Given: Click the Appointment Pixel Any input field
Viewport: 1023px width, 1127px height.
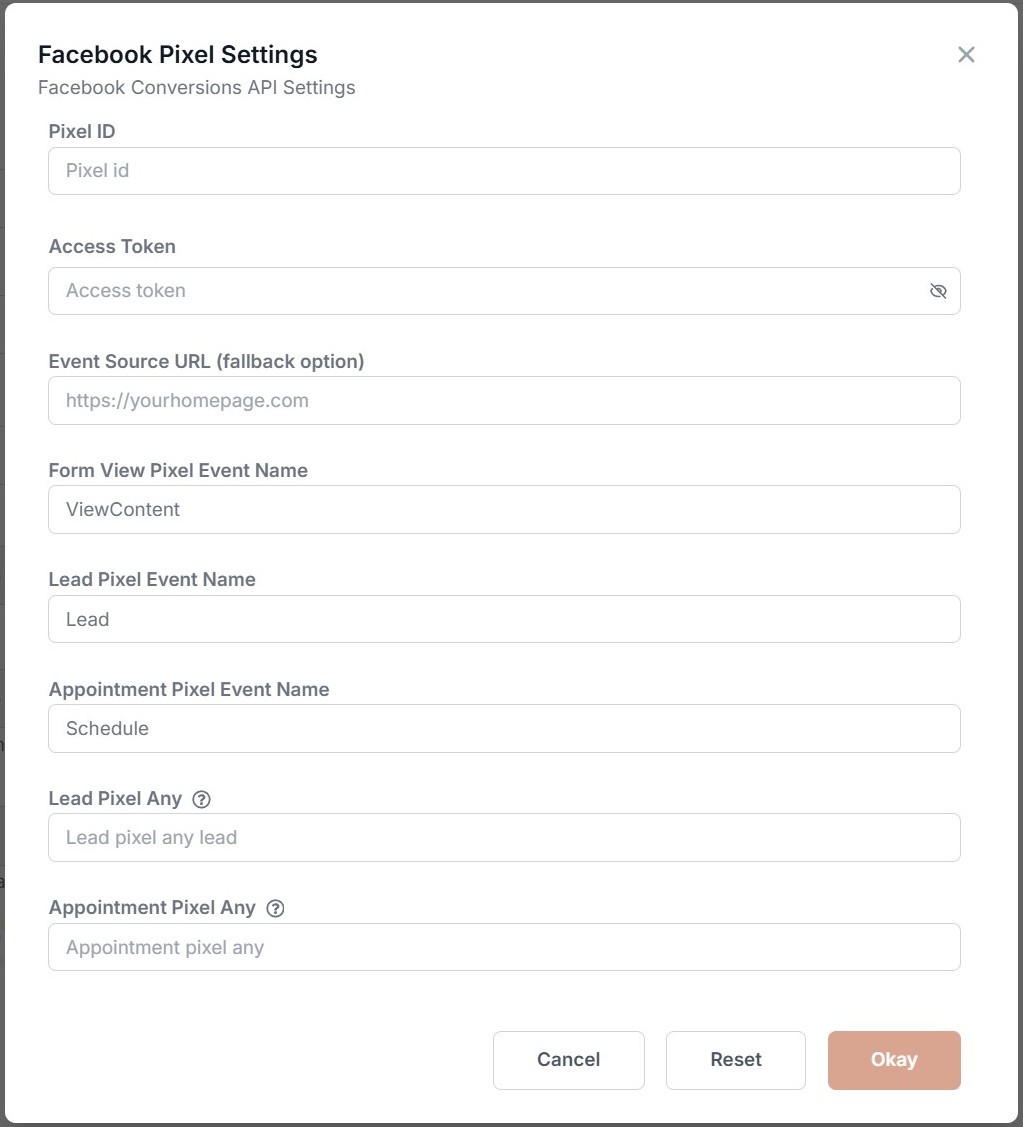Looking at the screenshot, I should point(504,947).
